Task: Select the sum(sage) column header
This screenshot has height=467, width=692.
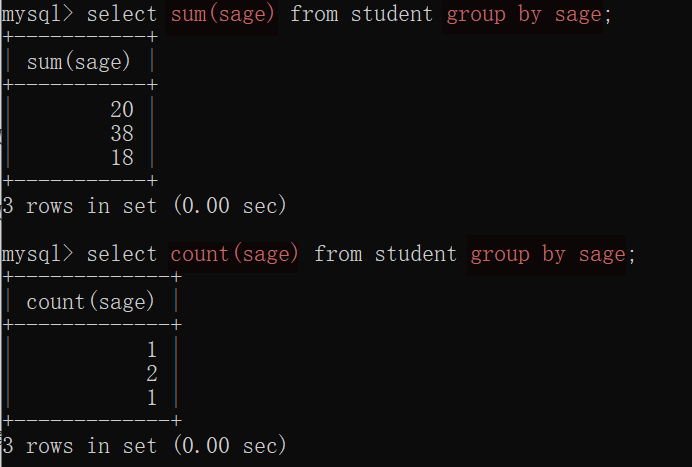Action: pyautogui.click(x=79, y=62)
